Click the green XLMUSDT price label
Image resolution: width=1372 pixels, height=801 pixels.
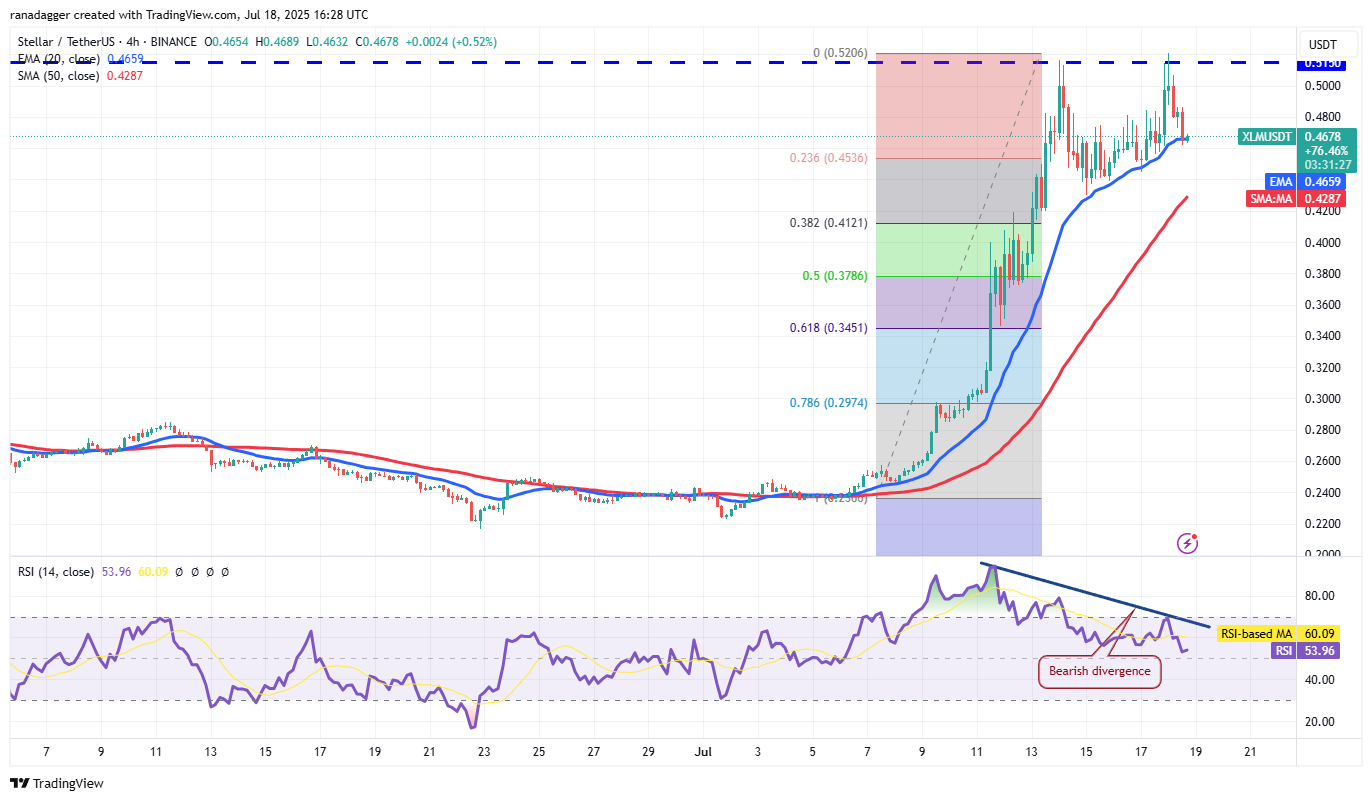[x=1267, y=136]
